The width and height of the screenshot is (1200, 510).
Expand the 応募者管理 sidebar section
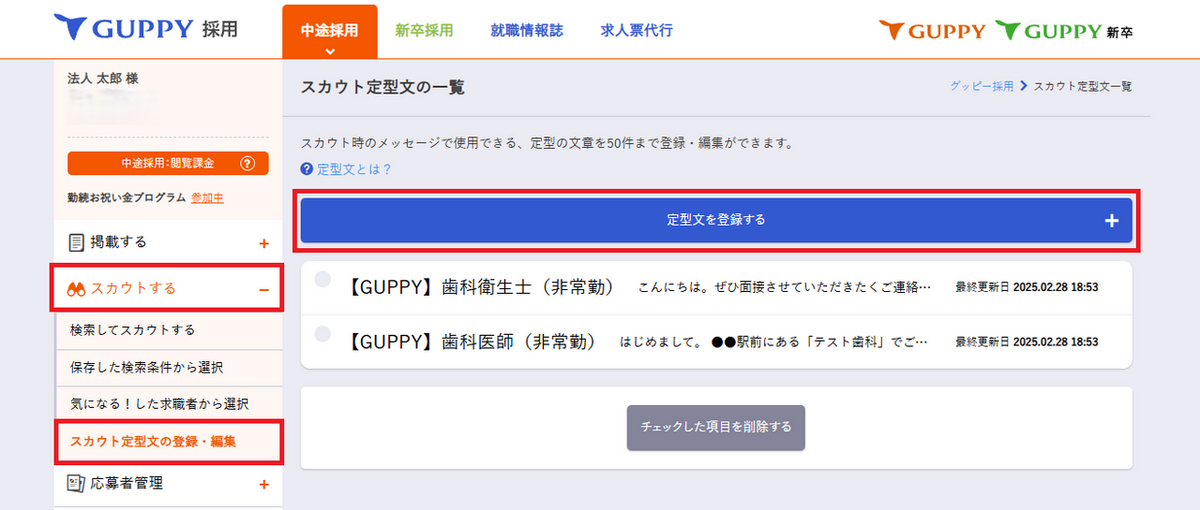(x=264, y=485)
